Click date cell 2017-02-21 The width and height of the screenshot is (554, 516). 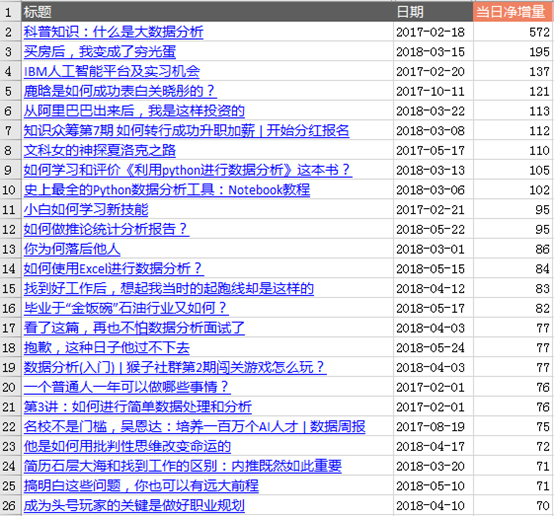coord(433,210)
